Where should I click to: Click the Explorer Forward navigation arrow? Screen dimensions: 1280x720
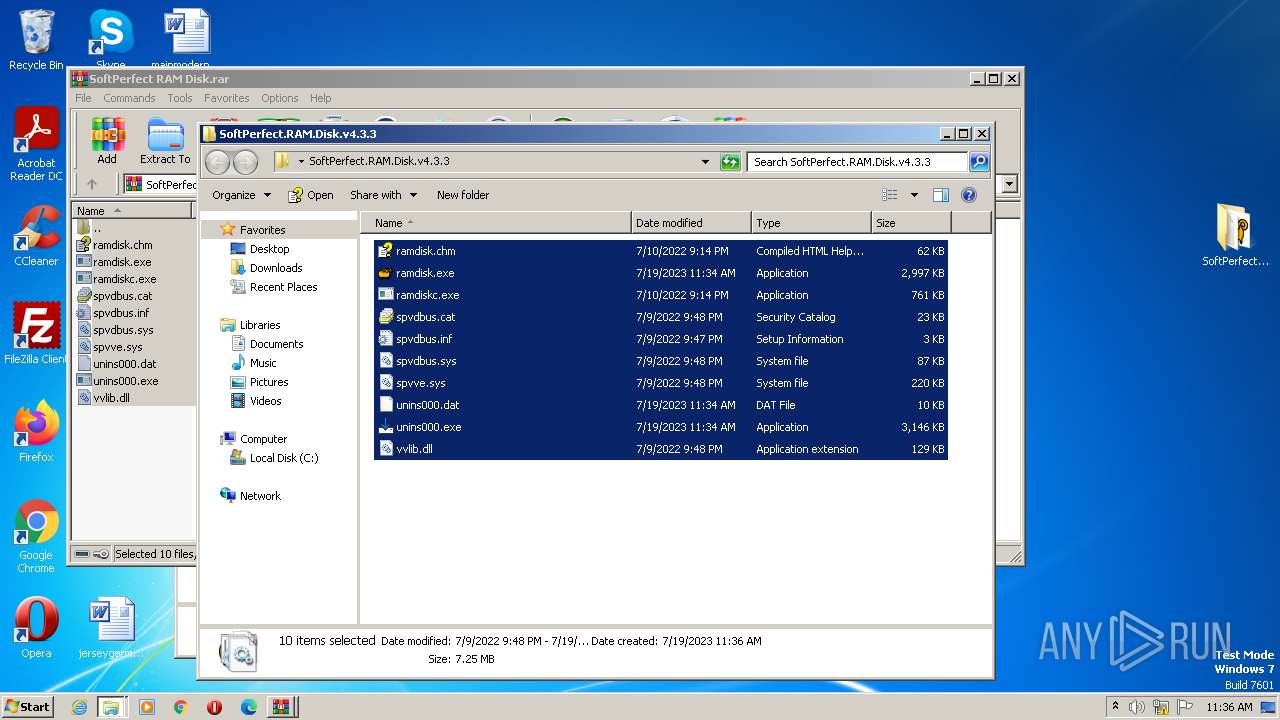(x=245, y=161)
